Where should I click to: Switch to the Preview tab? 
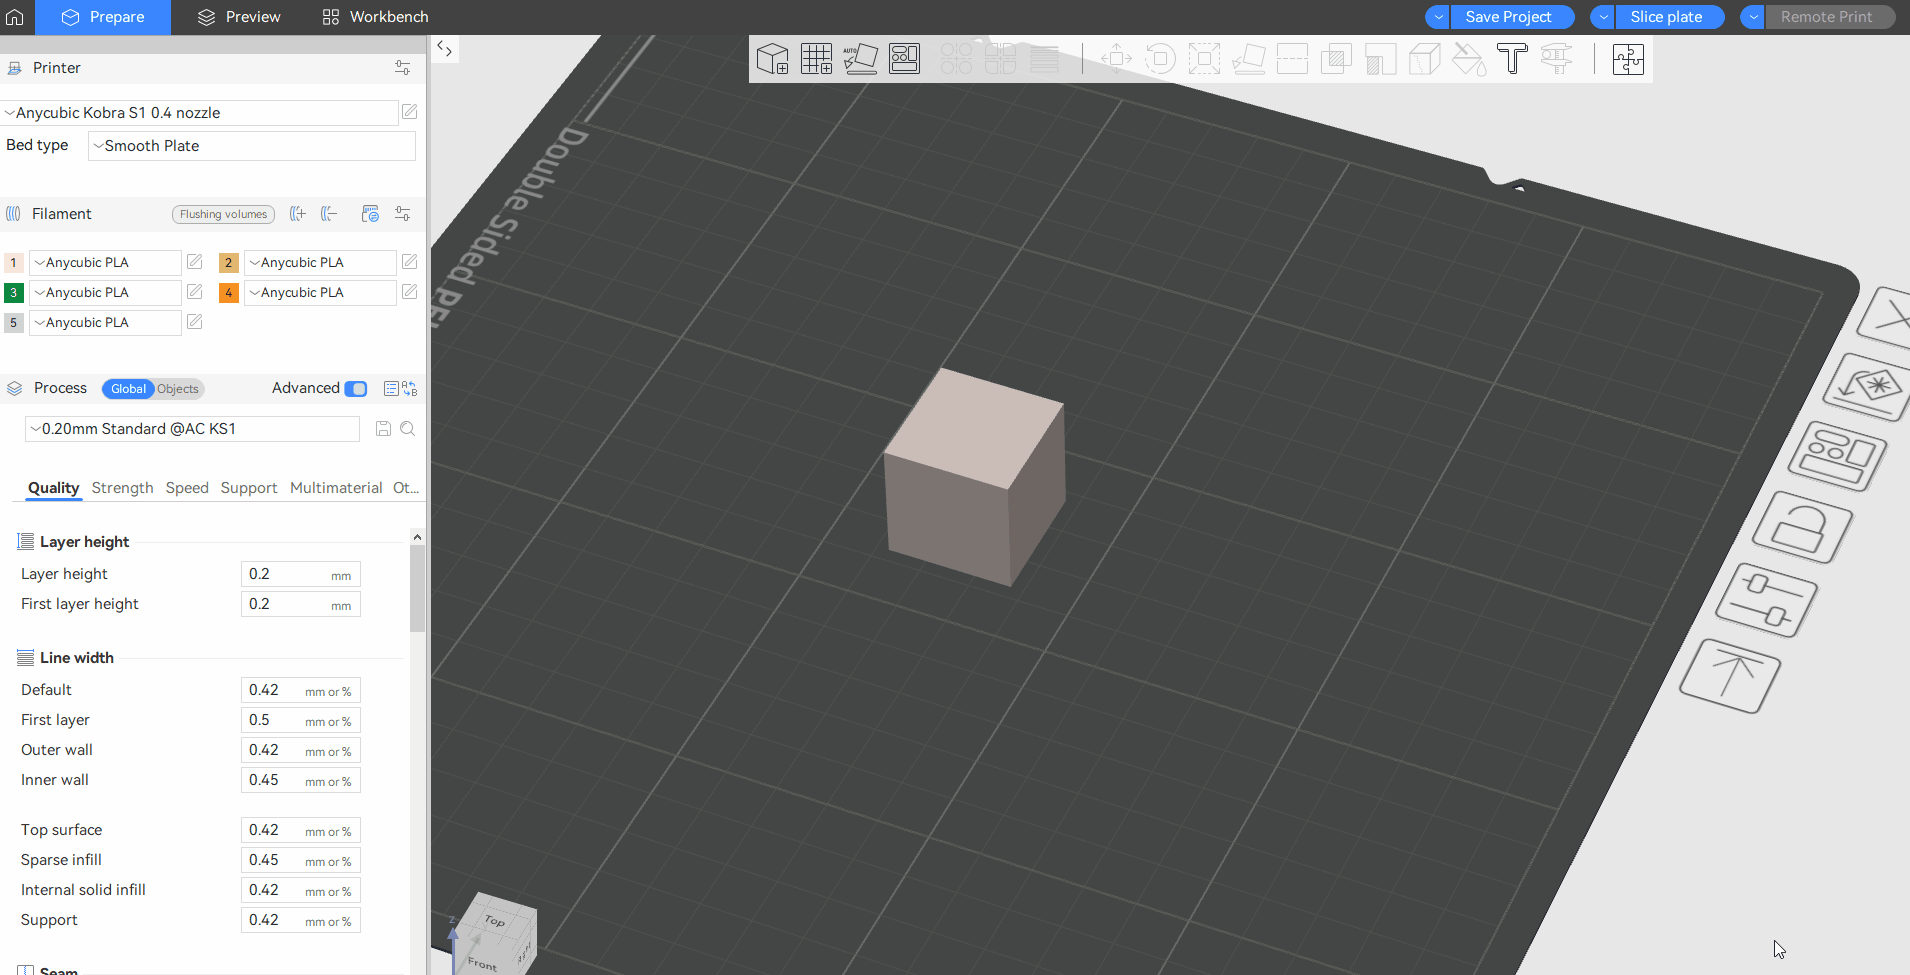point(239,17)
